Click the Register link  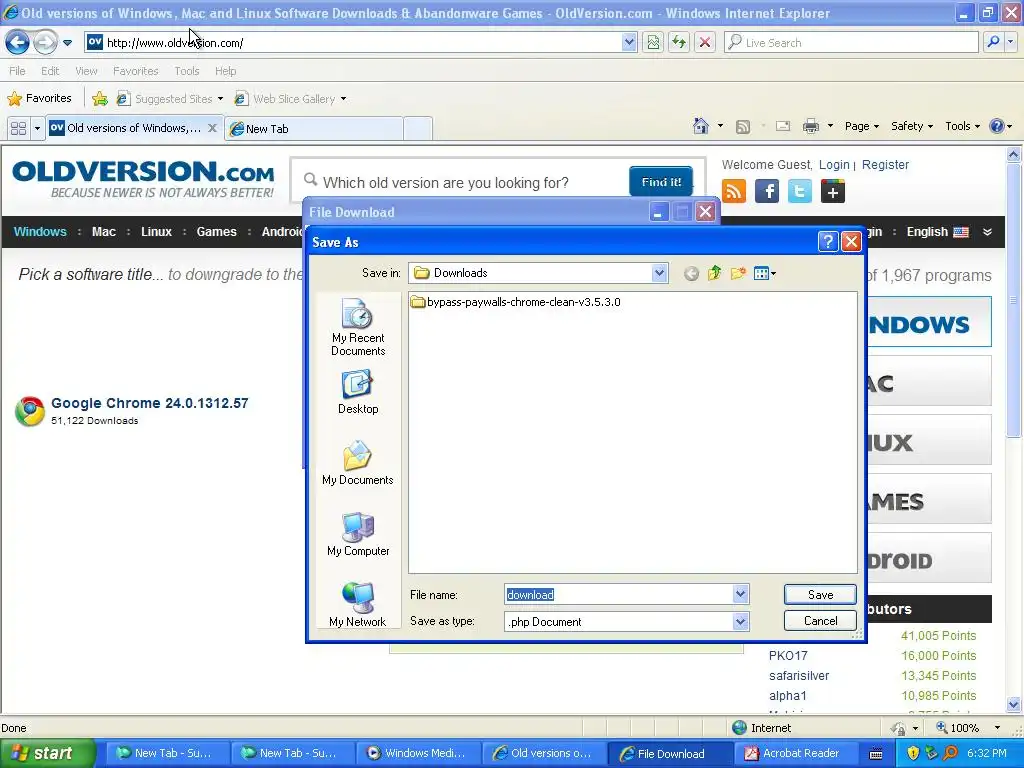pyautogui.click(x=885, y=165)
